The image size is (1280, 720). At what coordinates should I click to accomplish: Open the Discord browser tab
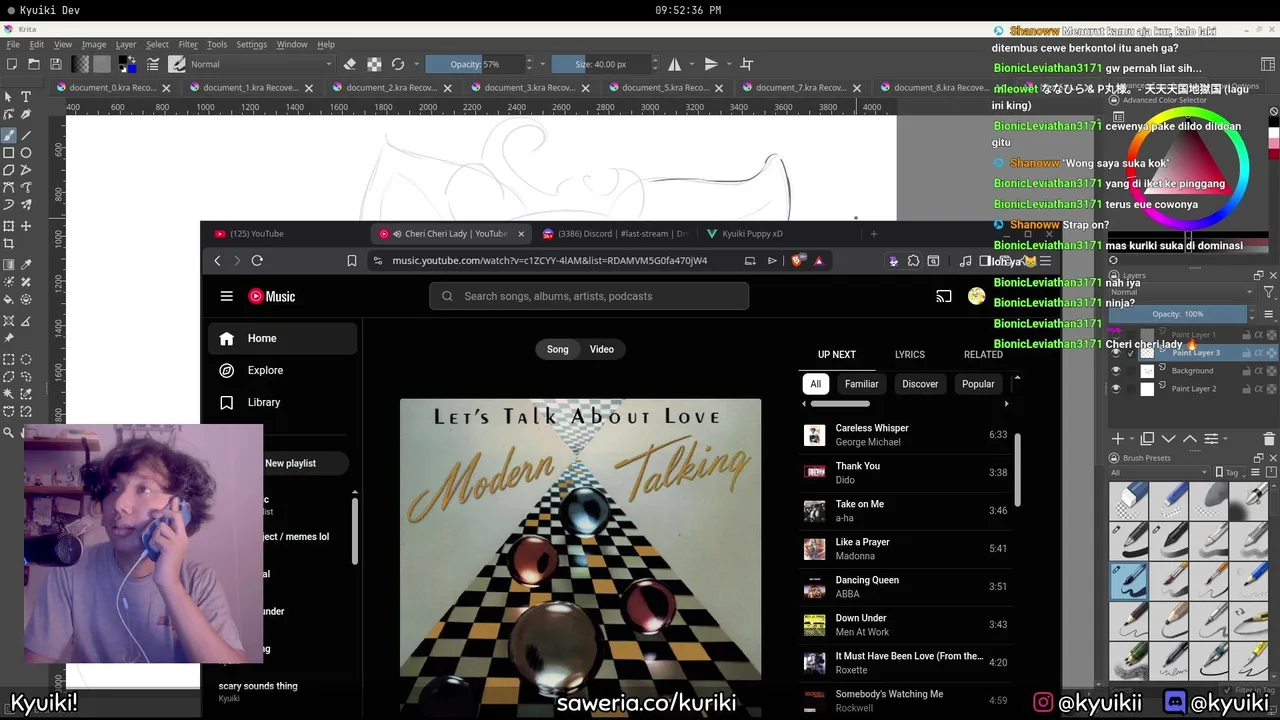click(x=615, y=234)
